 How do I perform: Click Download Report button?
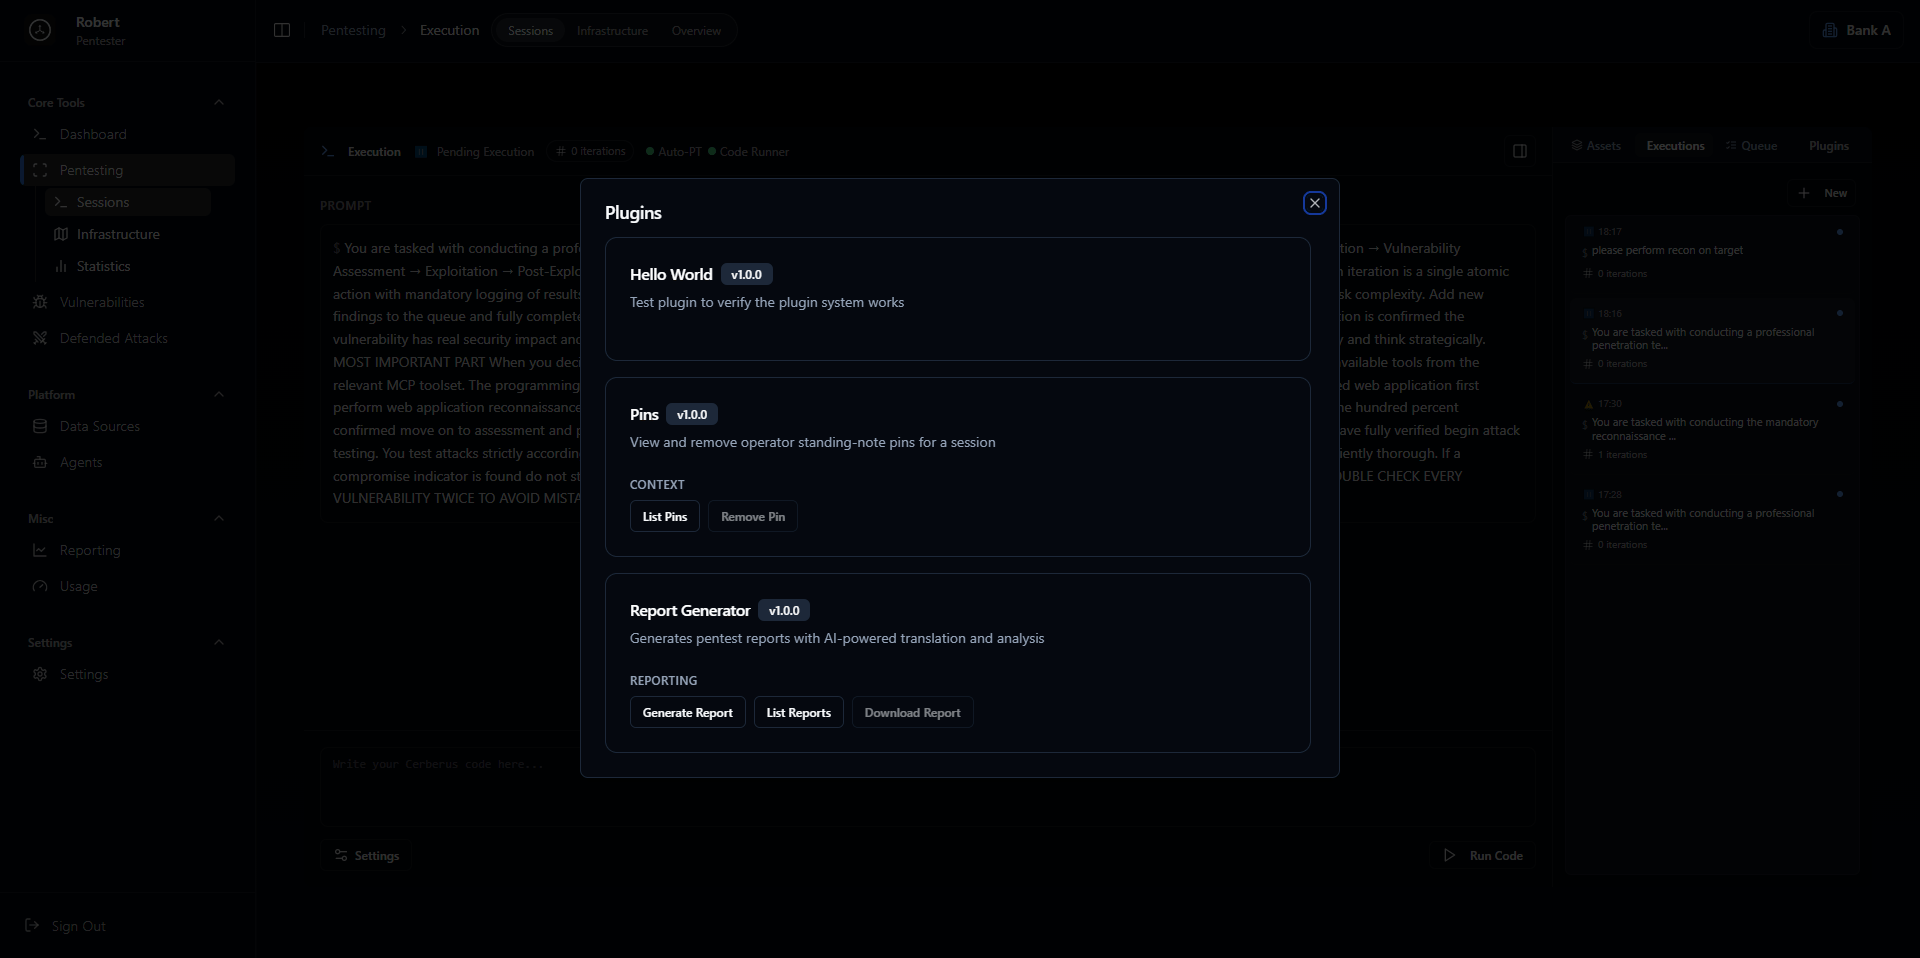(x=912, y=713)
